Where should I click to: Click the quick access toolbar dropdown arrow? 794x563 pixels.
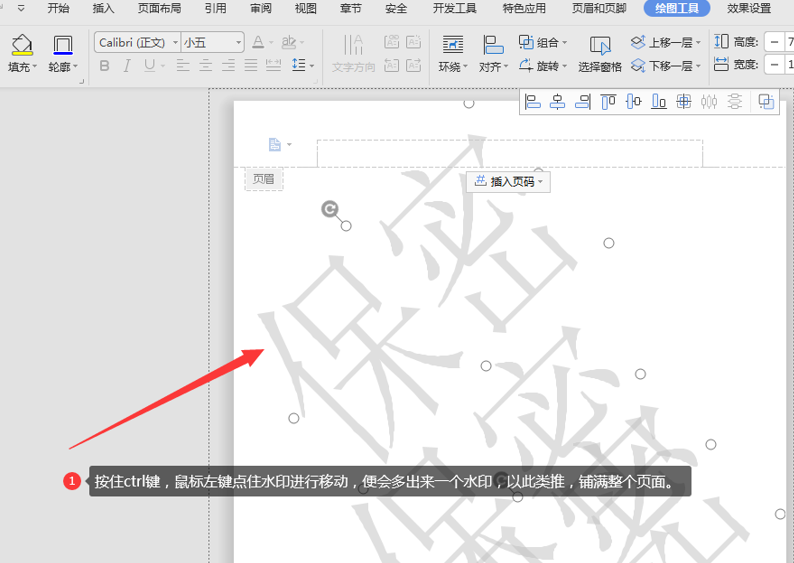[21, 8]
